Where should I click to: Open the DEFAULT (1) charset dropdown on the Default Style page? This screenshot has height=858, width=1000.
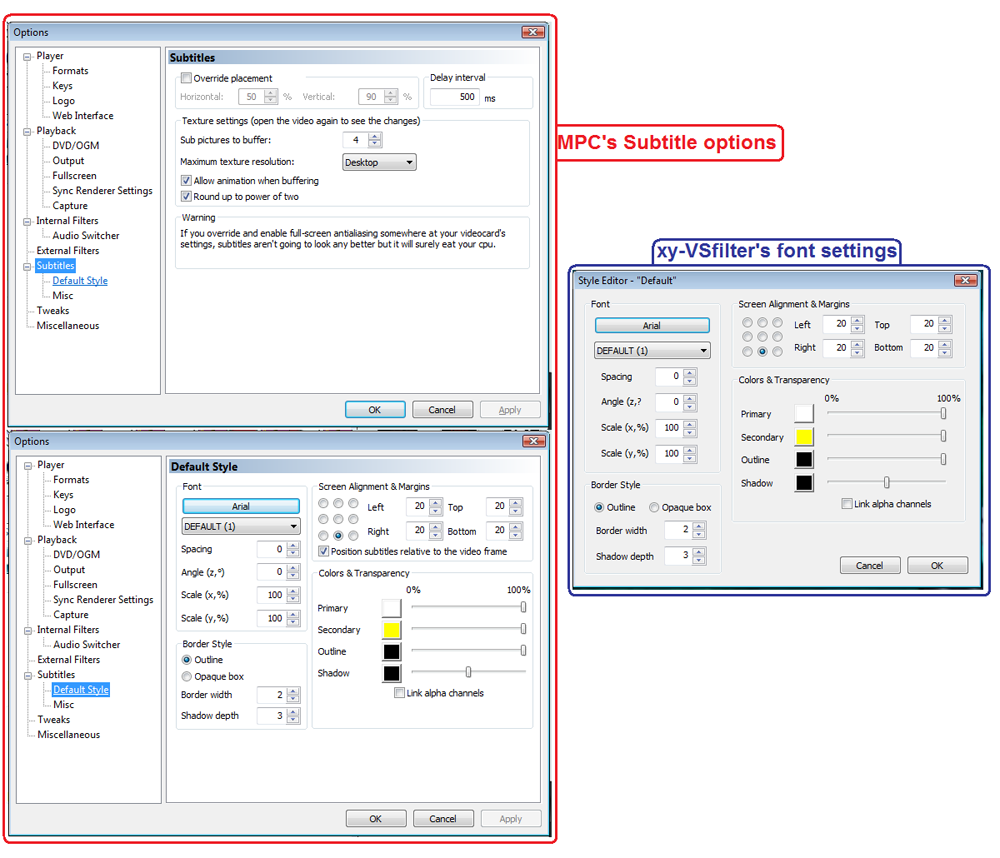[x=241, y=526]
